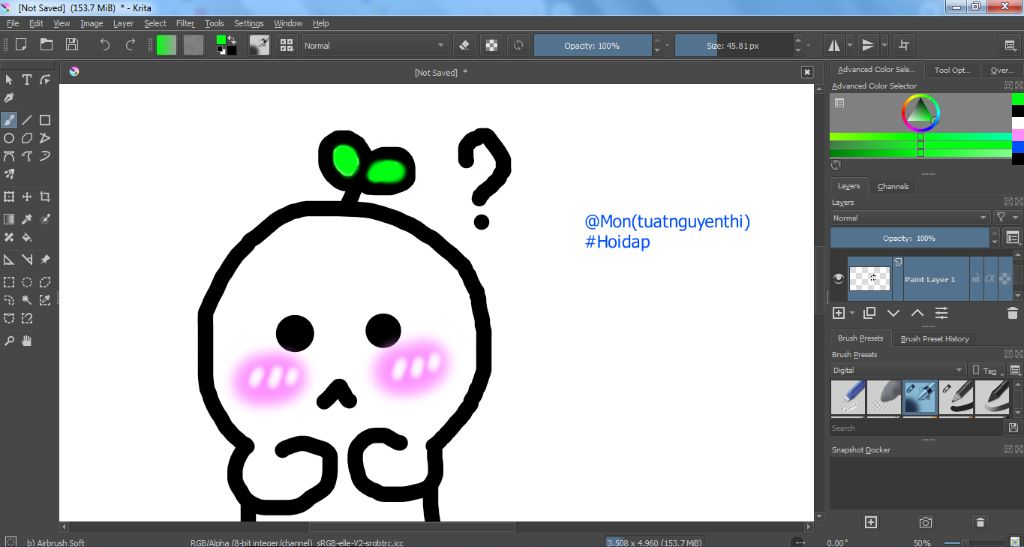Switch to the Channels tab
This screenshot has width=1024, height=547.
pos(893,186)
